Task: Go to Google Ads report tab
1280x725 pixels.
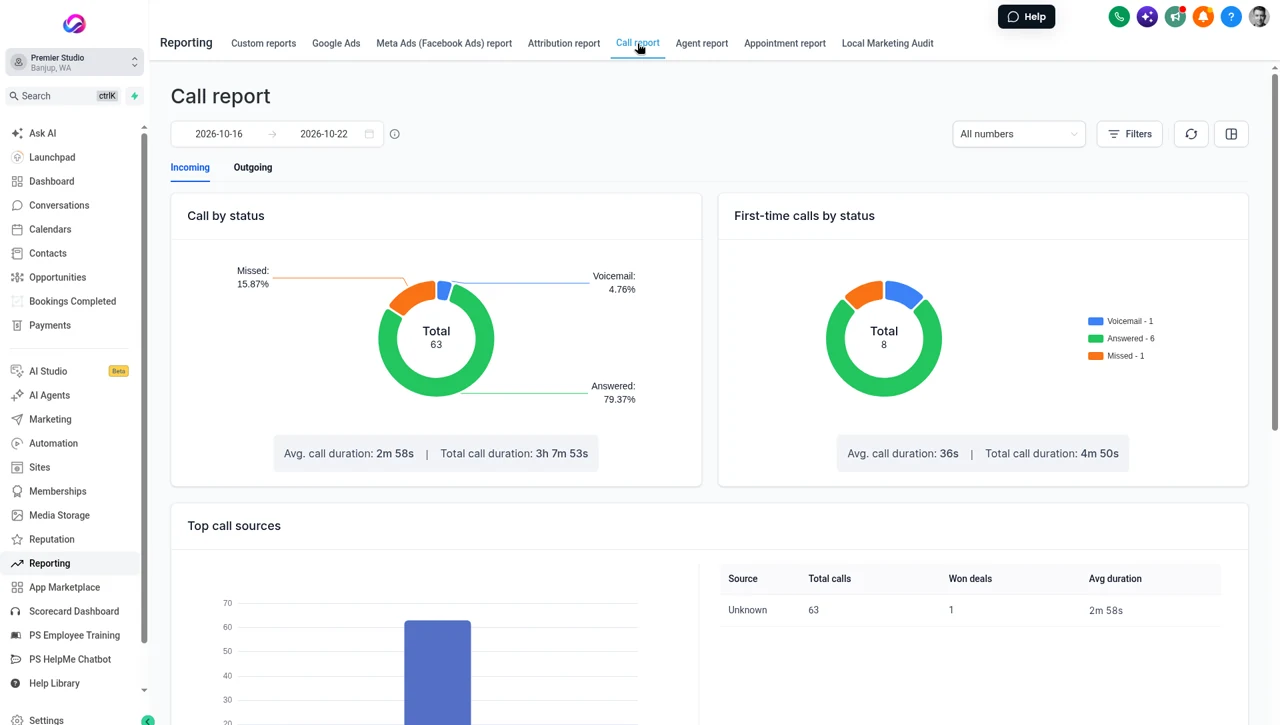Action: [x=336, y=43]
